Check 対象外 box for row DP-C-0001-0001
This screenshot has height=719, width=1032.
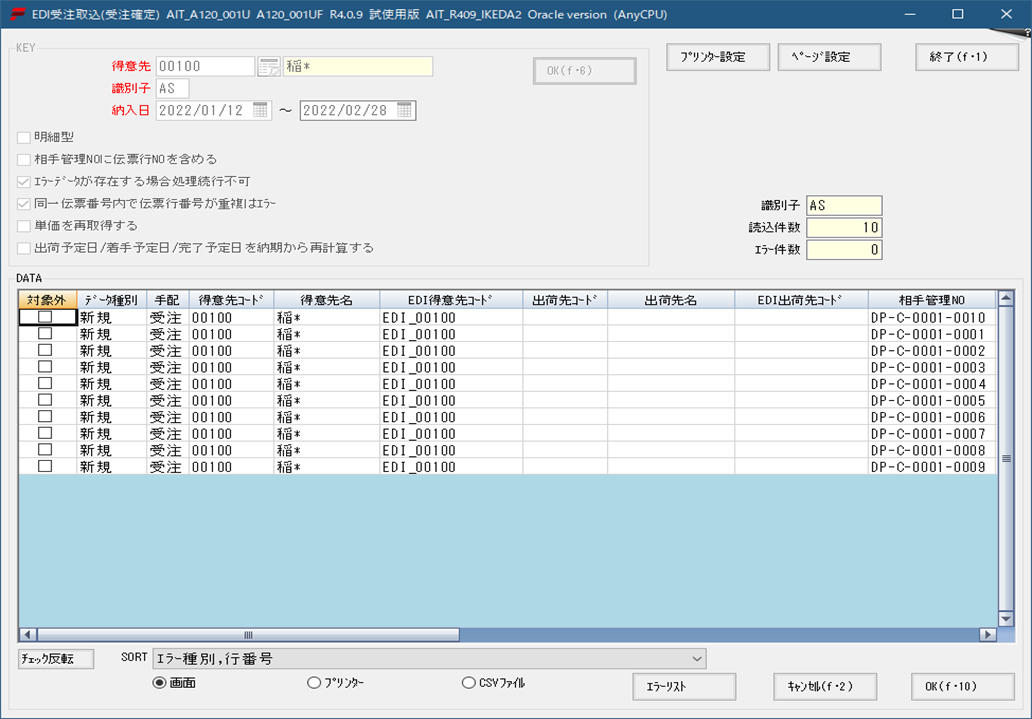pyautogui.click(x=45, y=333)
